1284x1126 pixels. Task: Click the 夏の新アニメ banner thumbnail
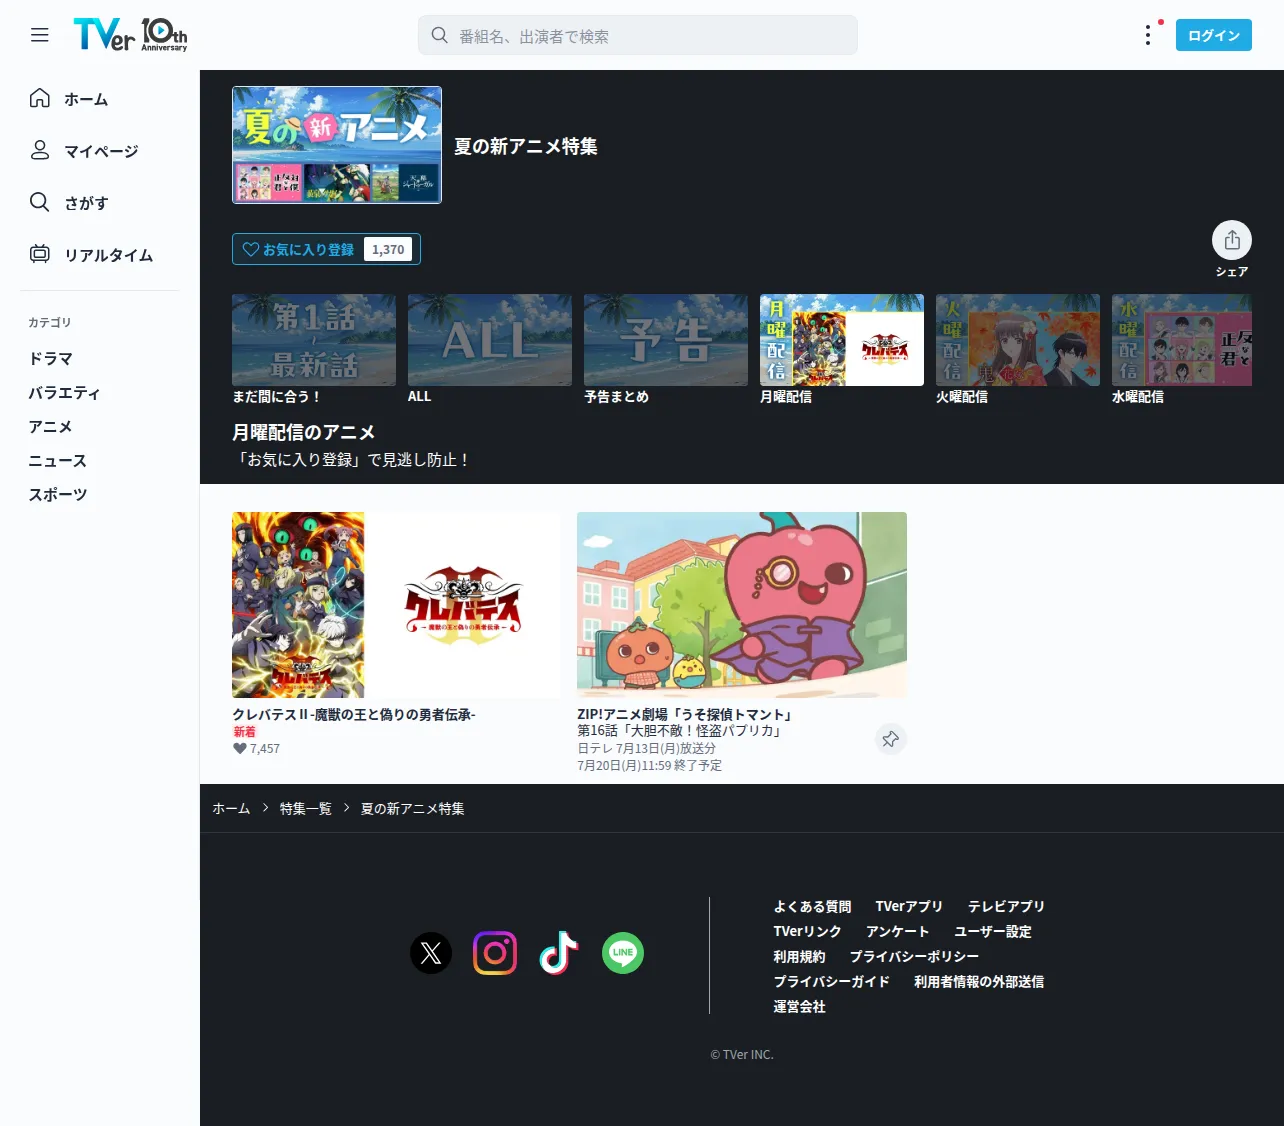click(337, 145)
